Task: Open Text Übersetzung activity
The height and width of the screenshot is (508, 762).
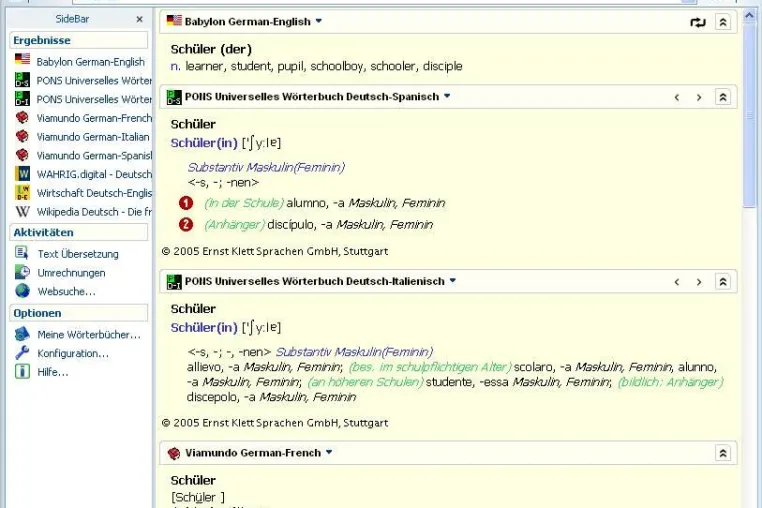Action: click(x=78, y=254)
